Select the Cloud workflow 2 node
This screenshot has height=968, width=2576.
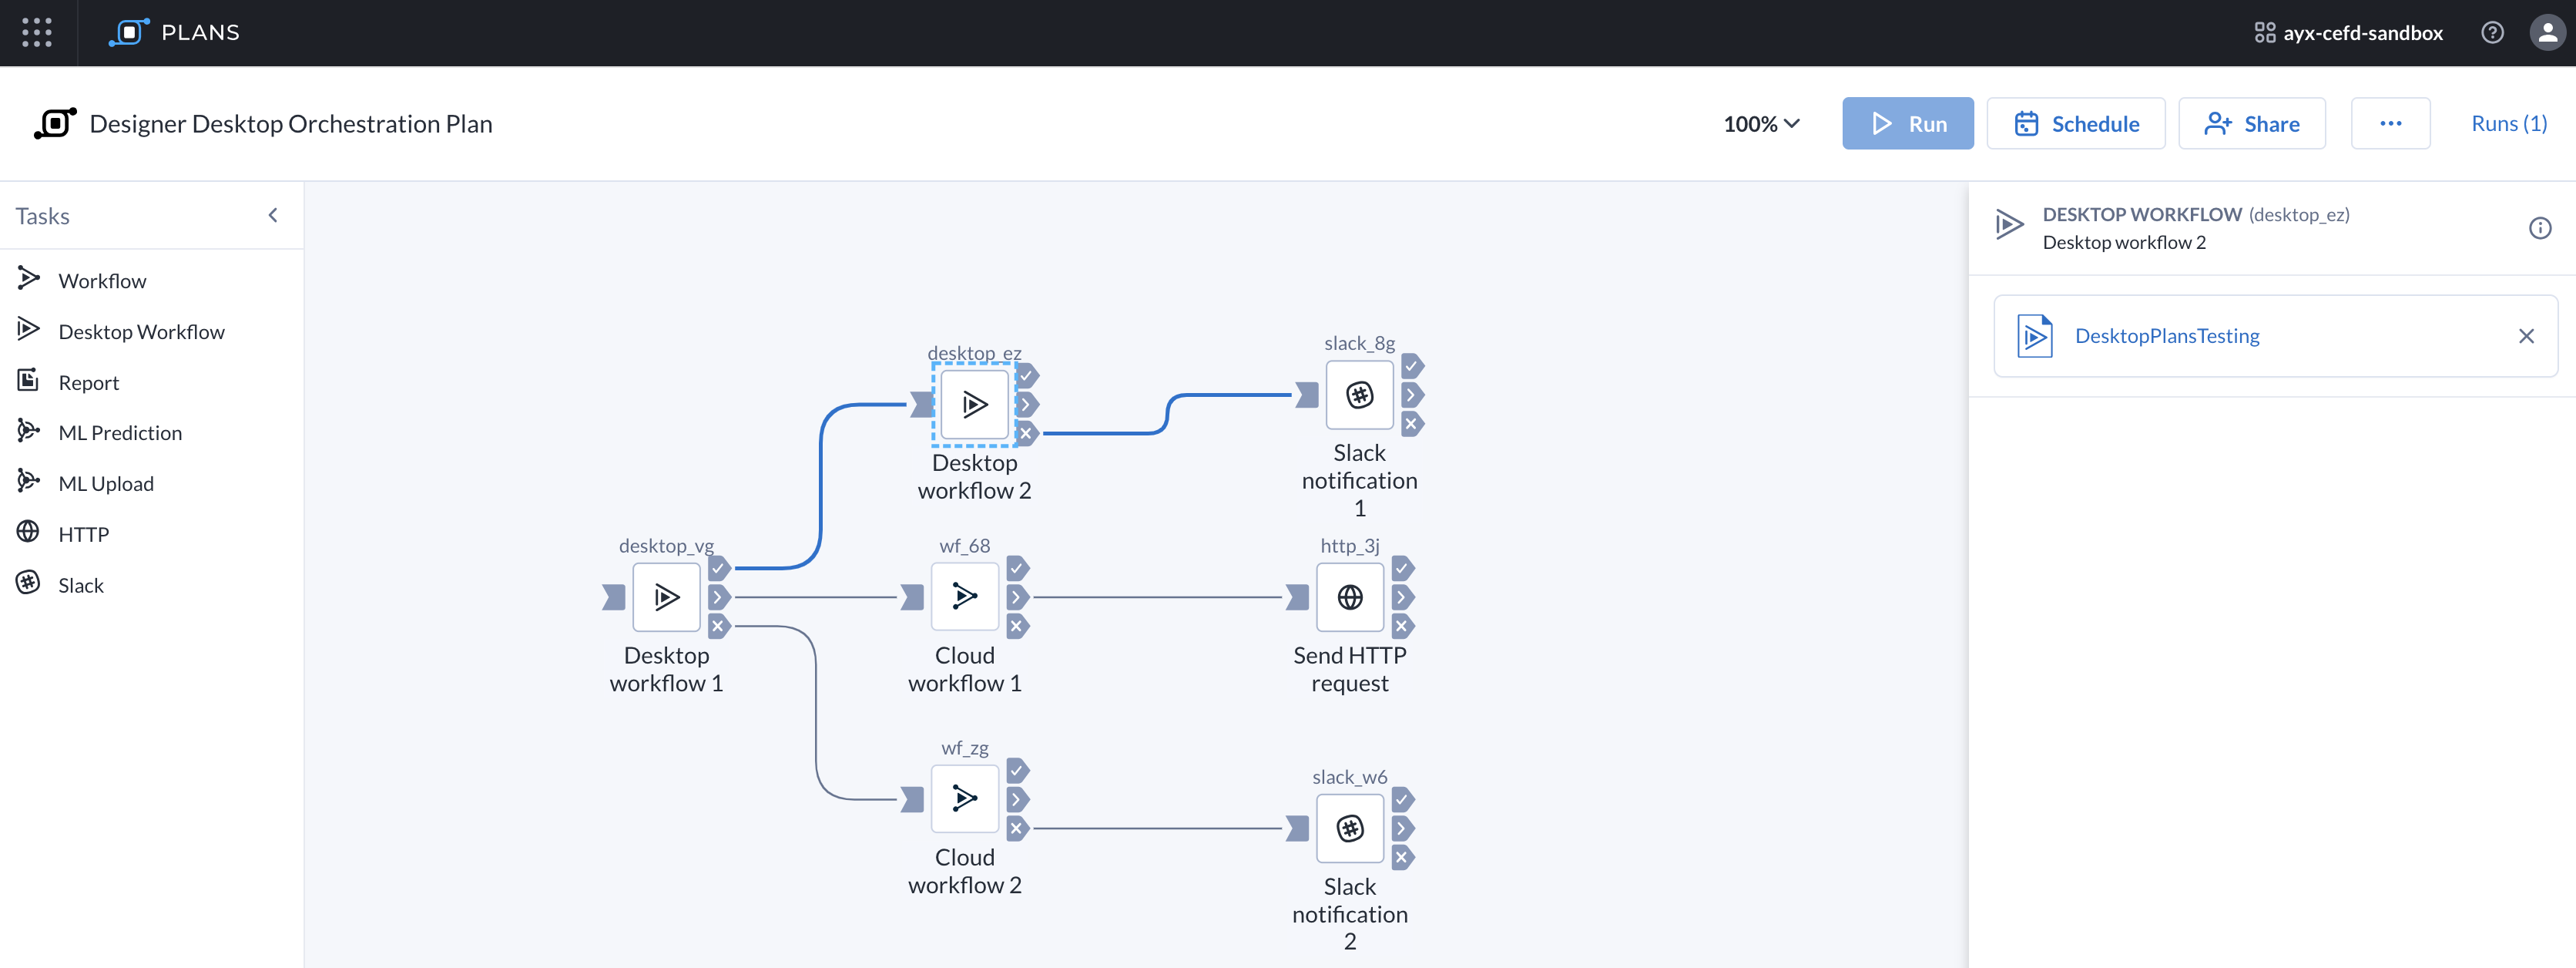[x=964, y=799]
